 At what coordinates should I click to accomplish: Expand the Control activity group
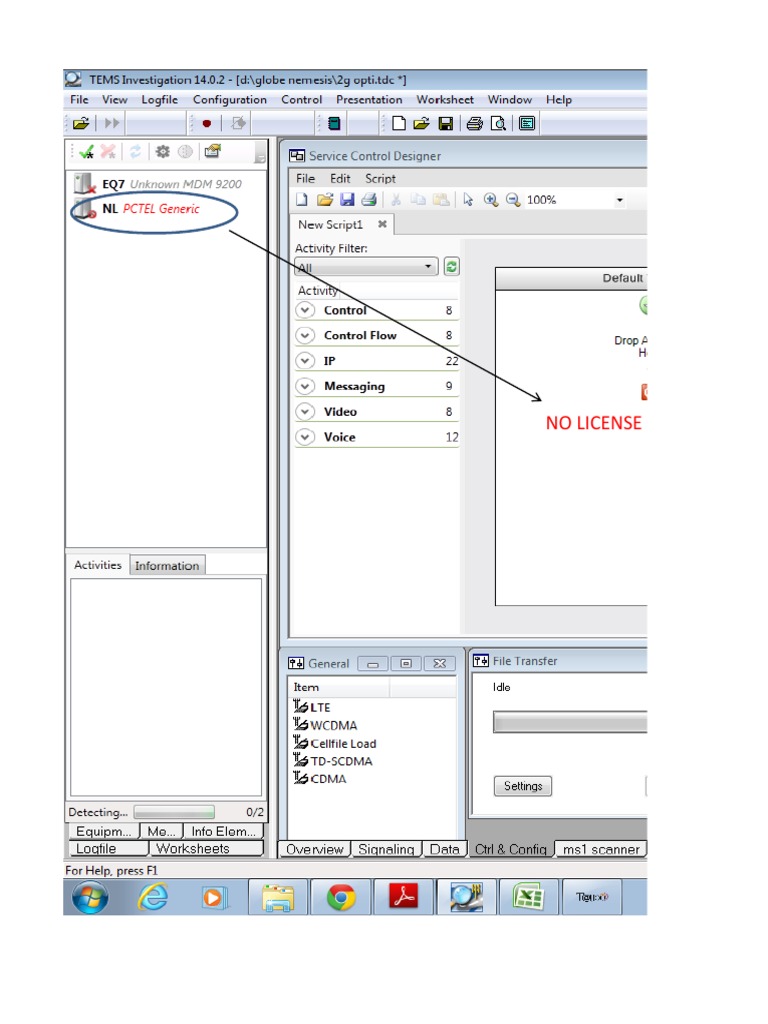[304, 310]
